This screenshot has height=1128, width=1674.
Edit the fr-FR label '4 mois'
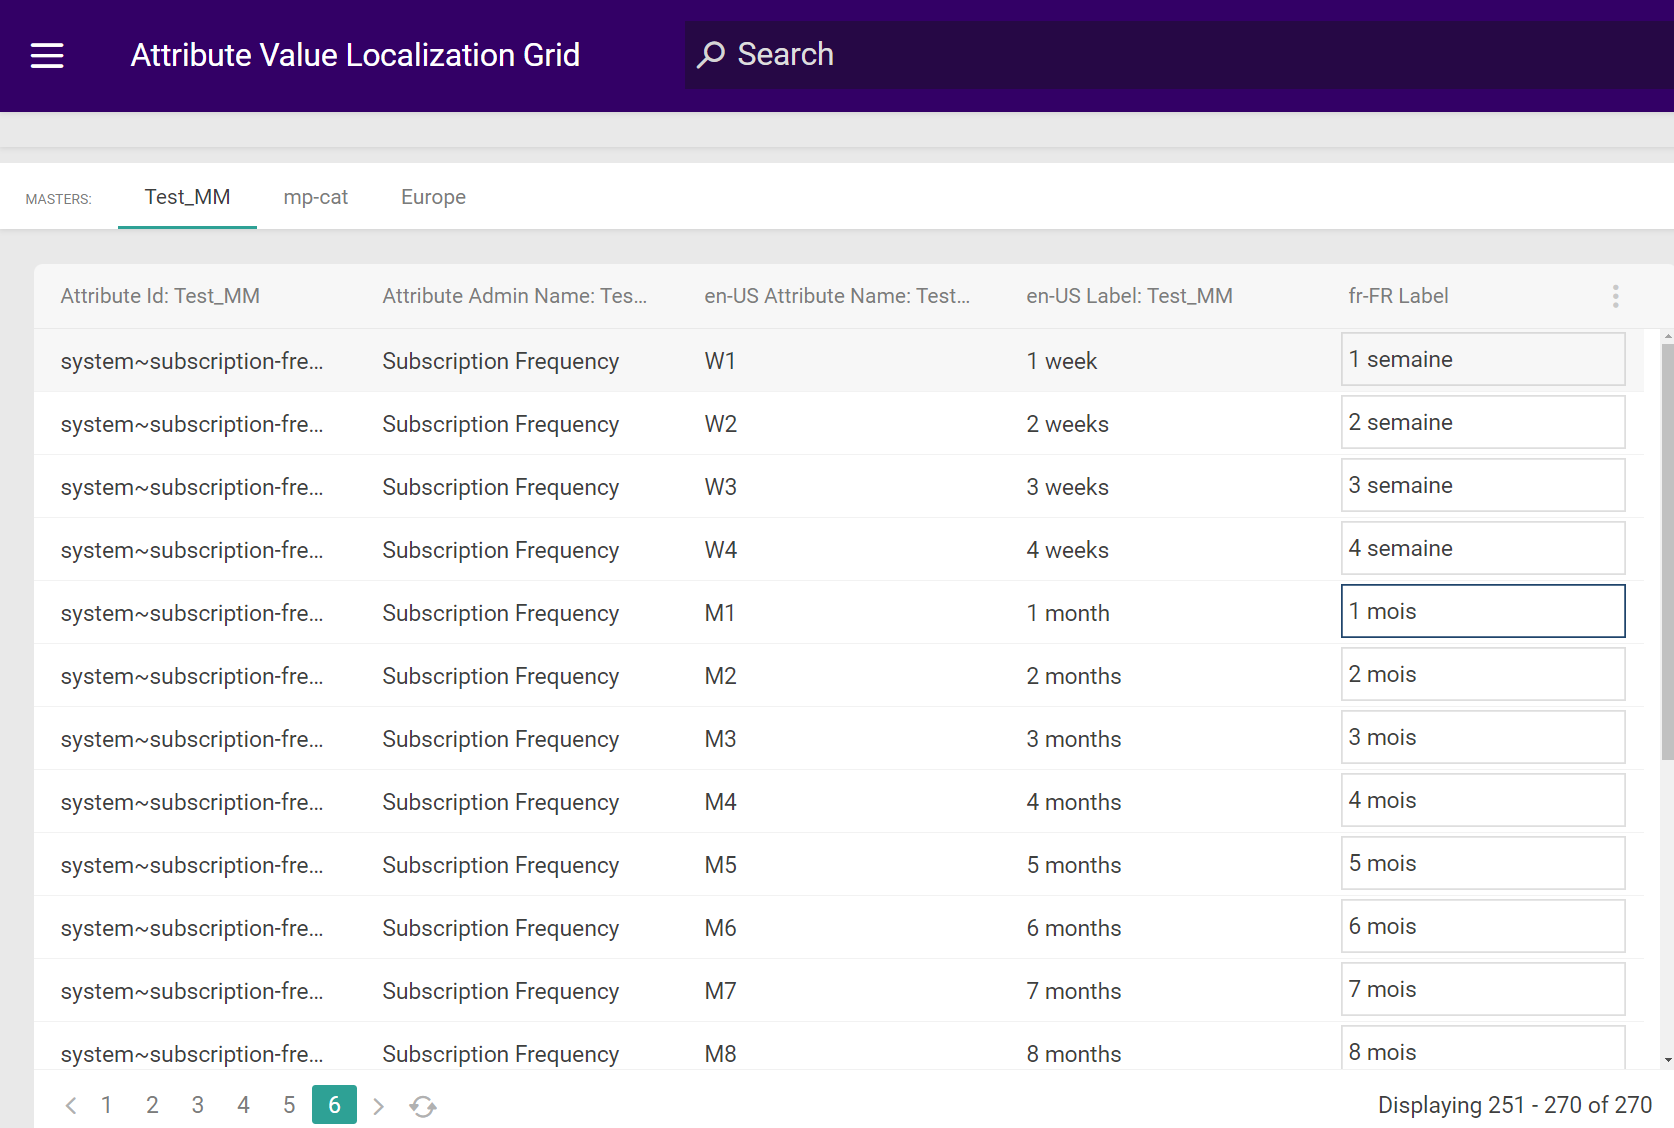point(1483,800)
